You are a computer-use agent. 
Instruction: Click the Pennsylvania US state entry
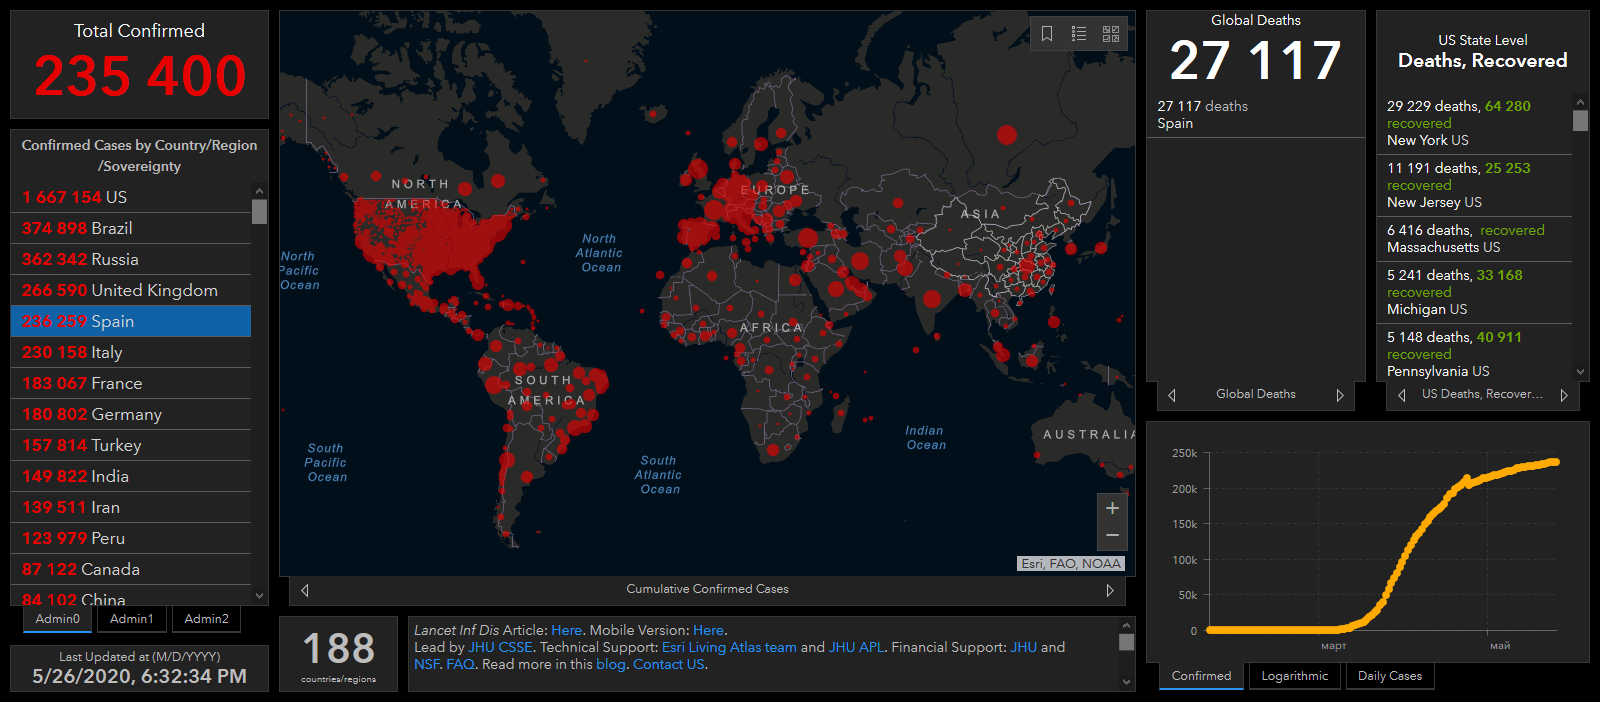tap(1474, 354)
